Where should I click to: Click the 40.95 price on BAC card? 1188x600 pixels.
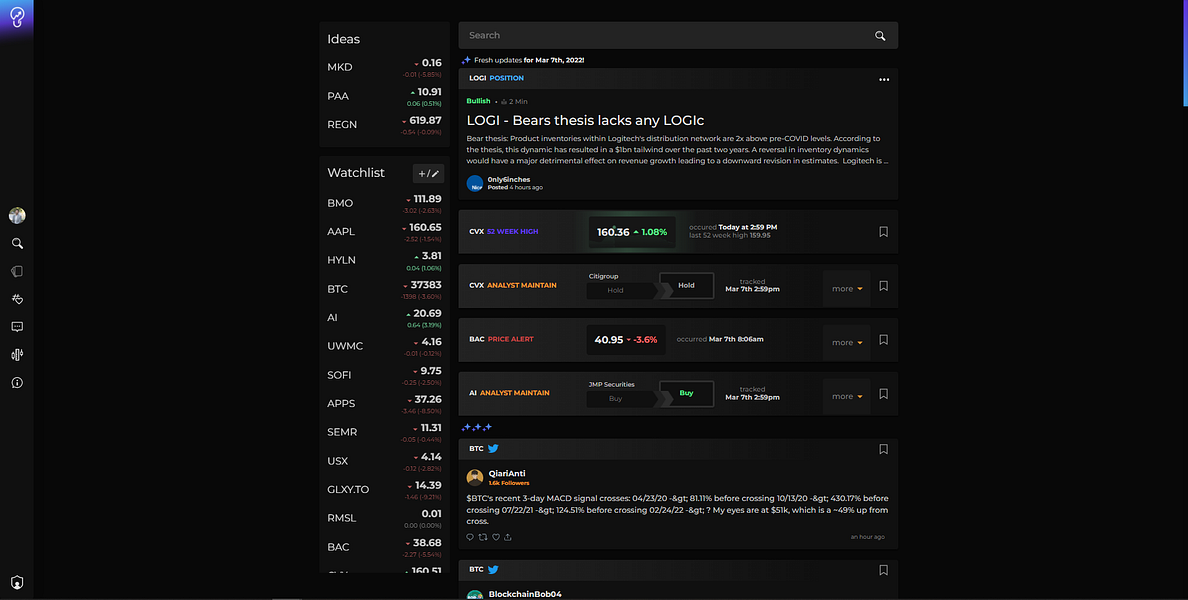tap(608, 339)
